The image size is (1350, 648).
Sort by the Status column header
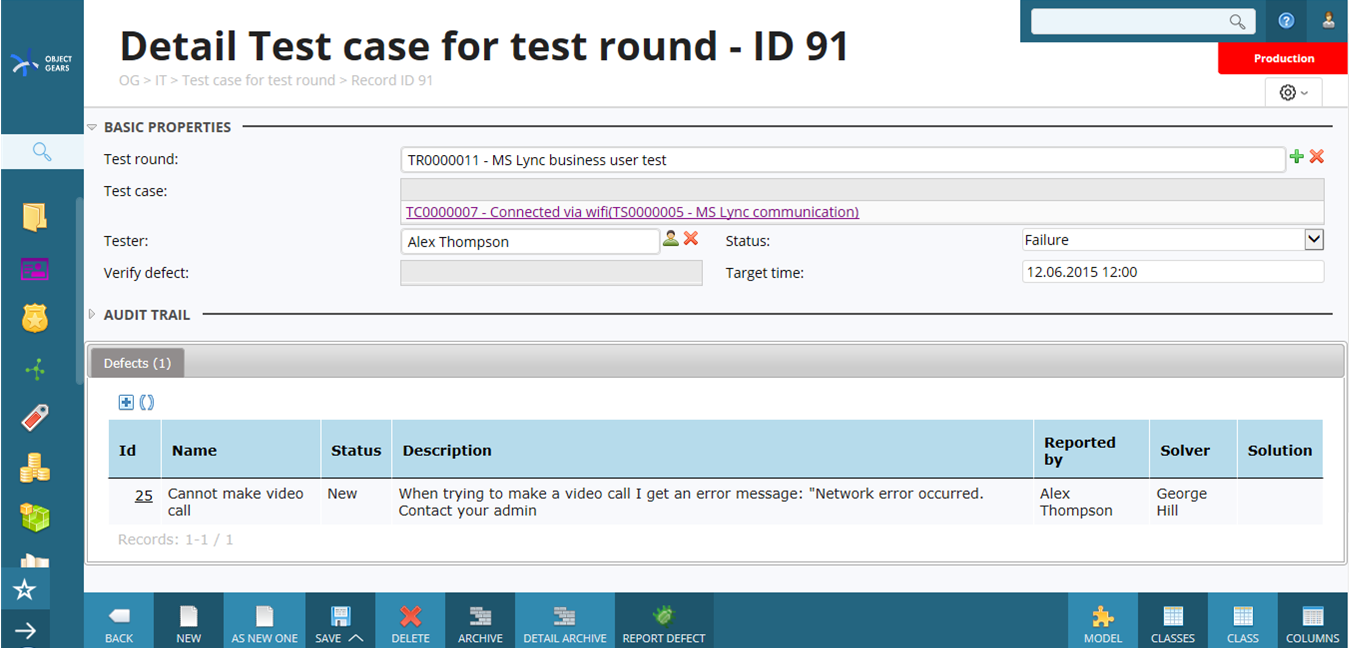pyautogui.click(x=356, y=450)
